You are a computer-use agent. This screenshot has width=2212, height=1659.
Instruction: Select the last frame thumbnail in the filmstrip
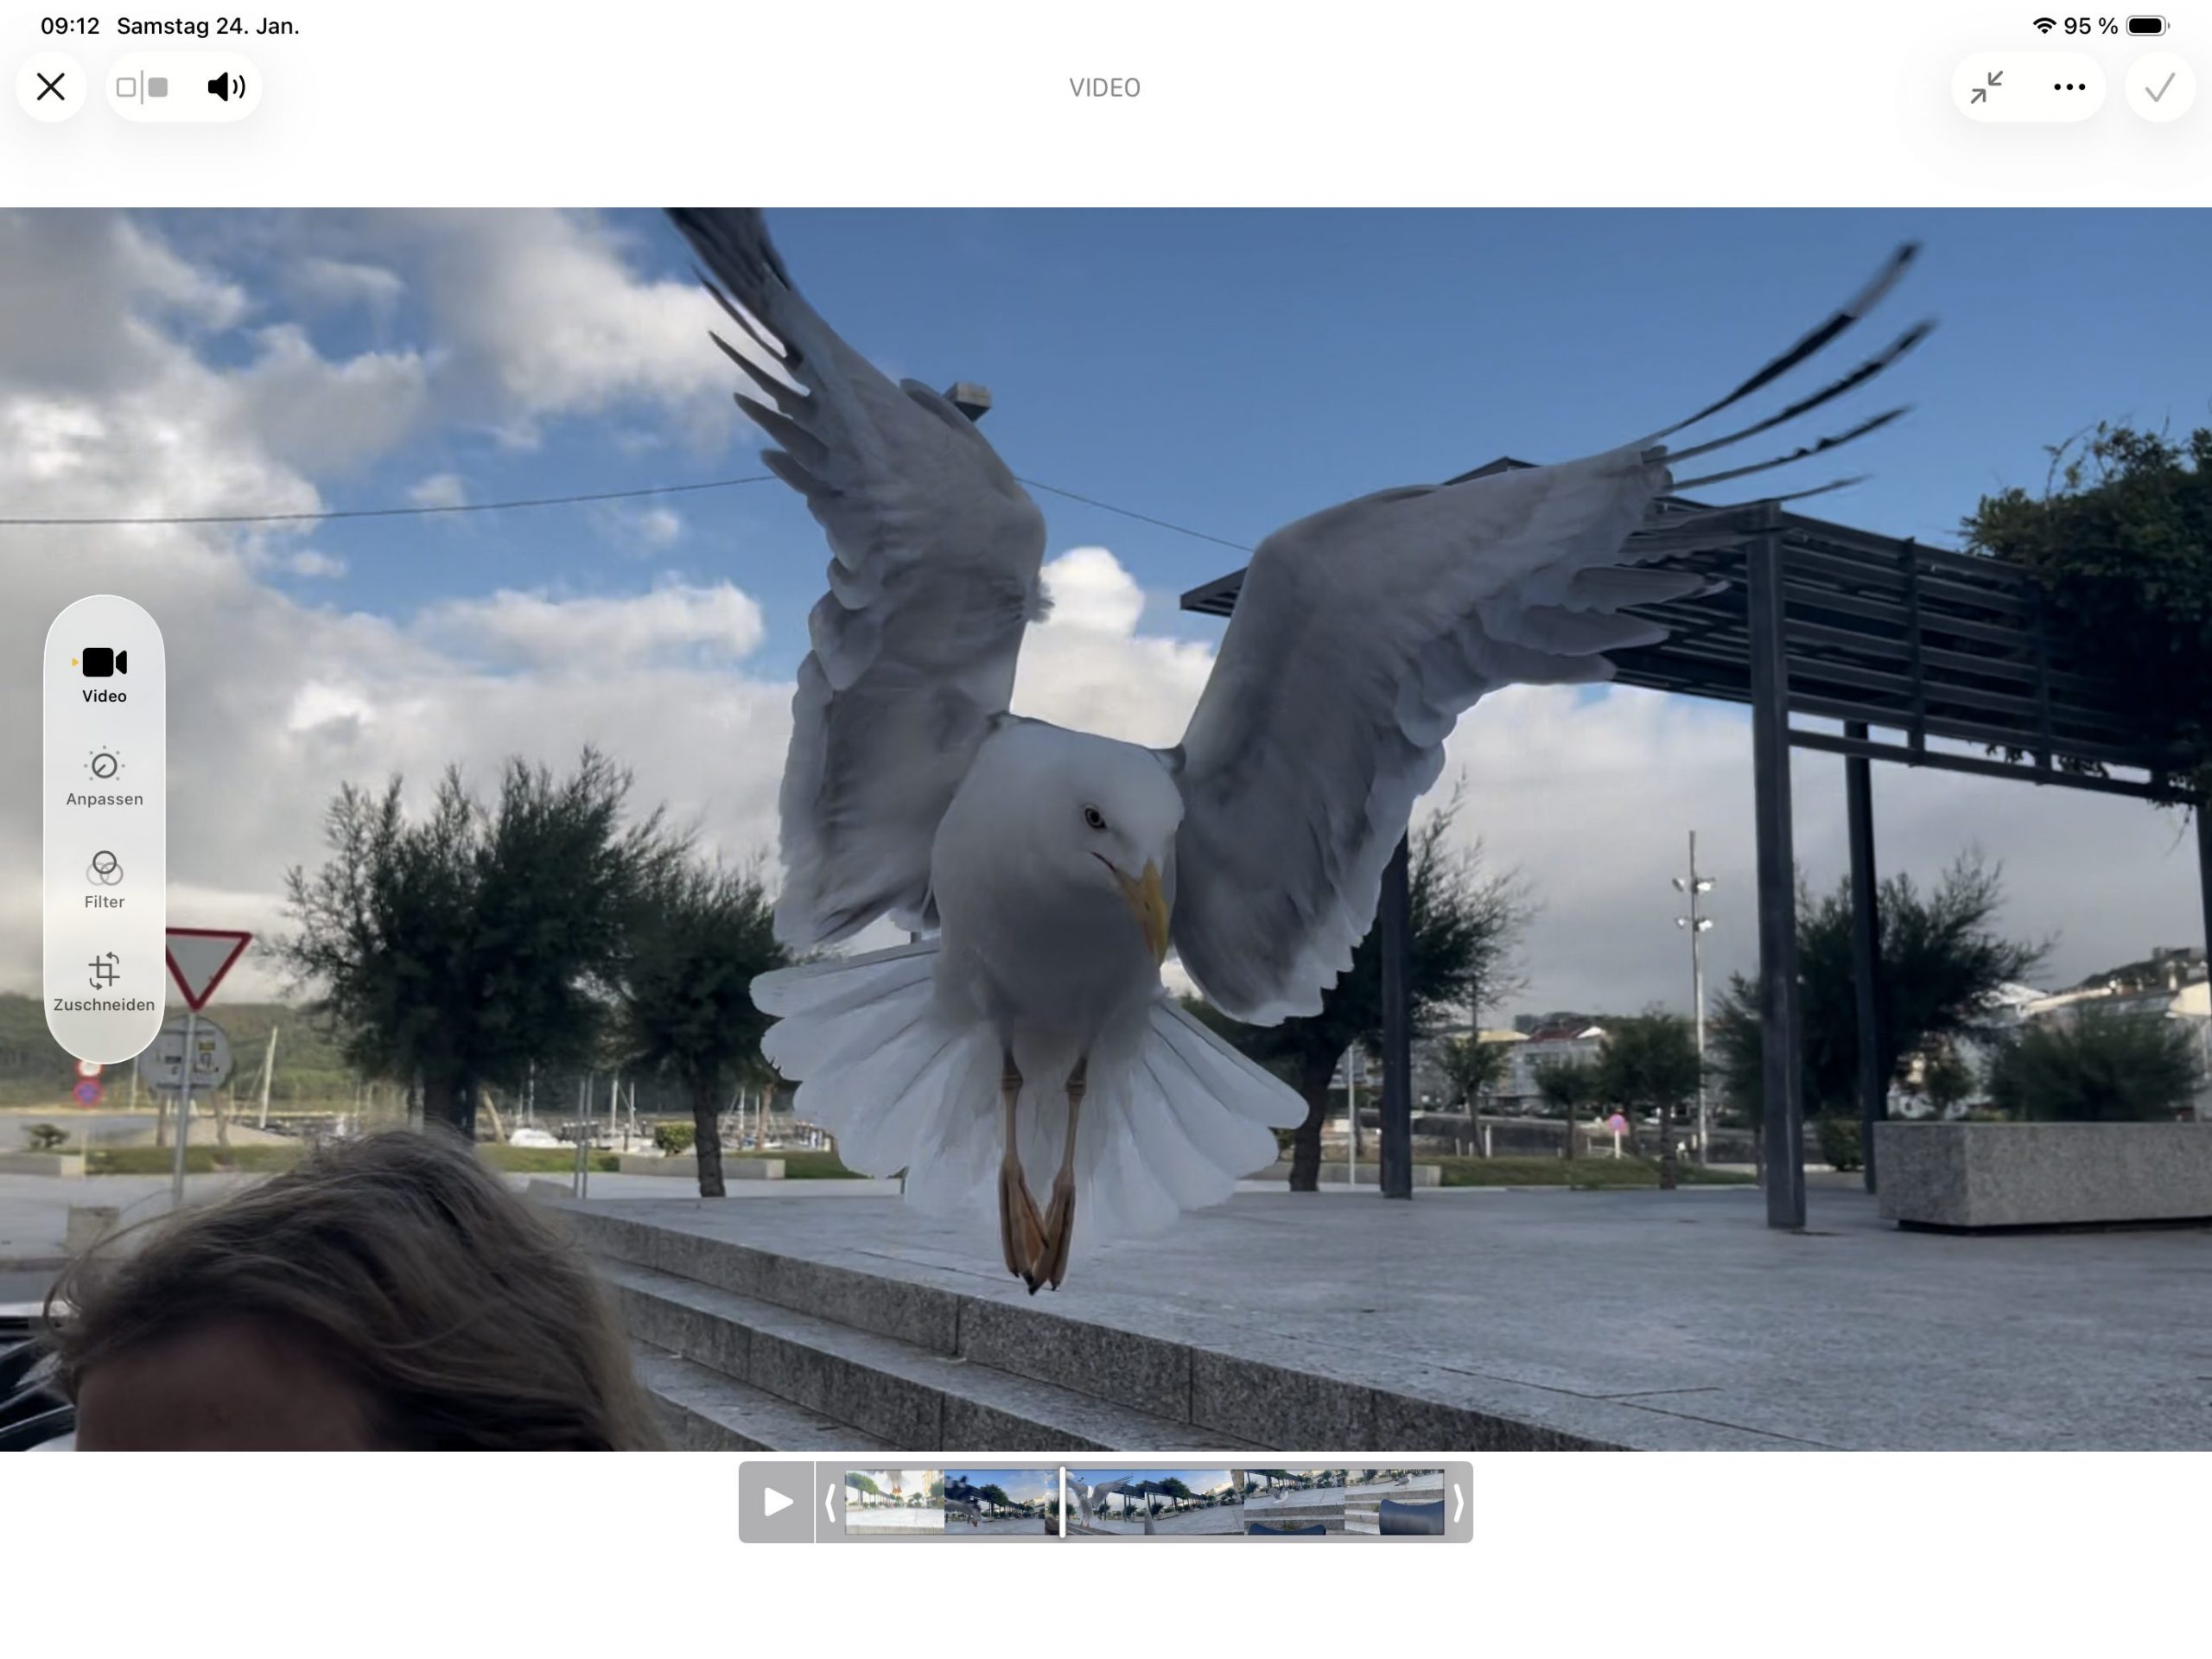click(x=1394, y=1502)
